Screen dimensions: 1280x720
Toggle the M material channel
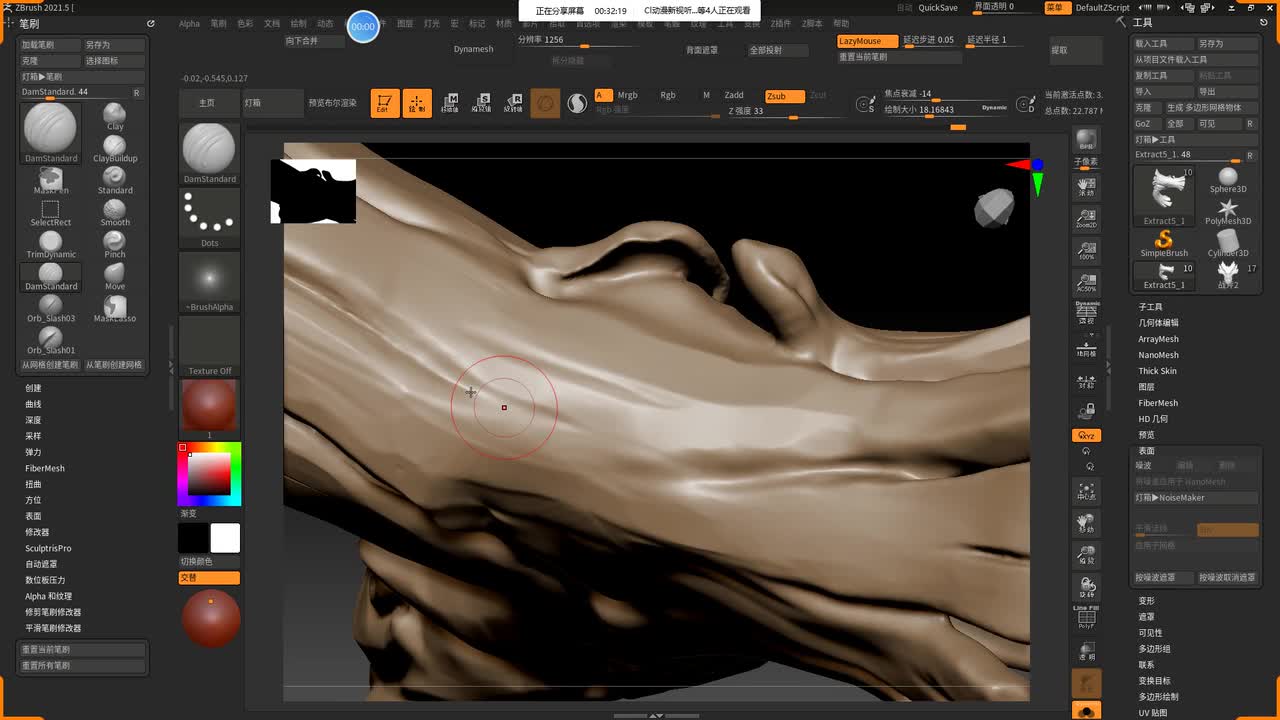pyautogui.click(x=706, y=95)
